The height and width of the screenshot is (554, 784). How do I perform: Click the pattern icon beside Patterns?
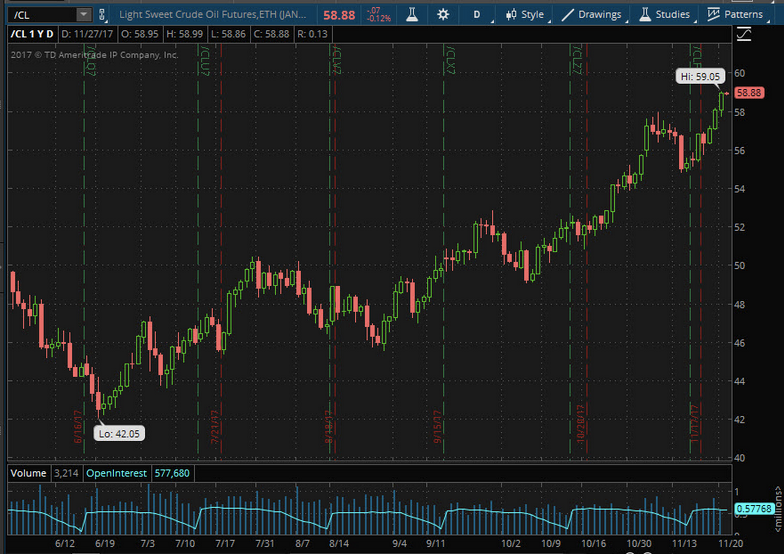pyautogui.click(x=714, y=14)
